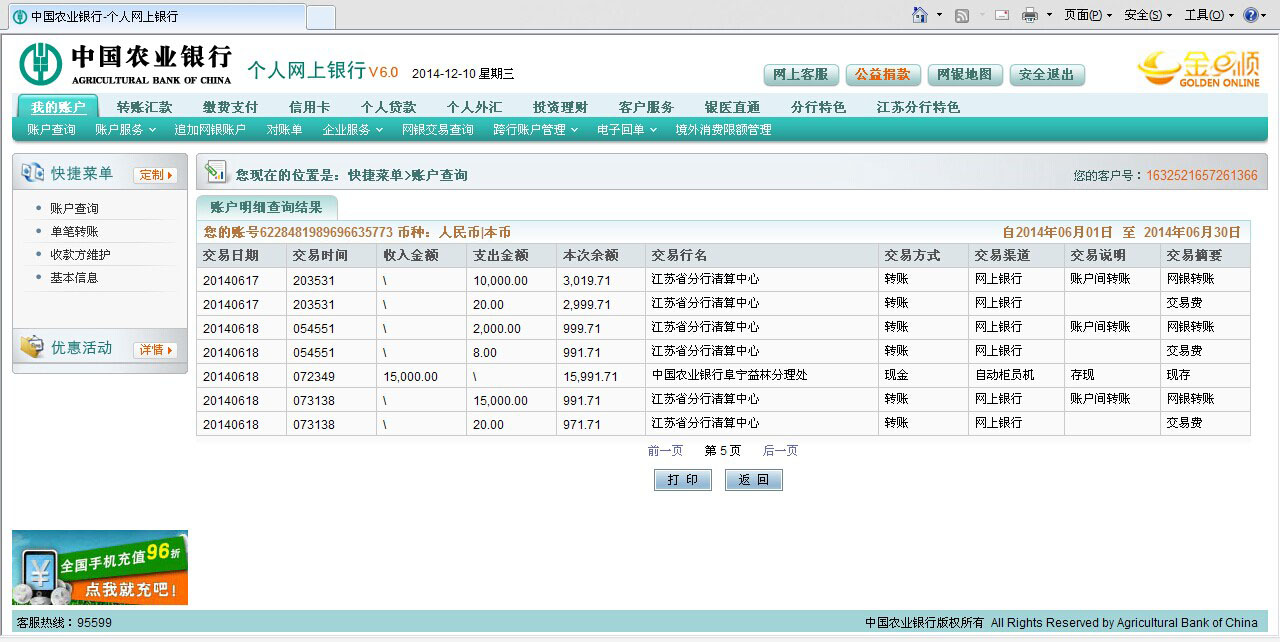This screenshot has height=642, width=1280.
Task: Go to previous page via 前一页
Action: coord(665,451)
